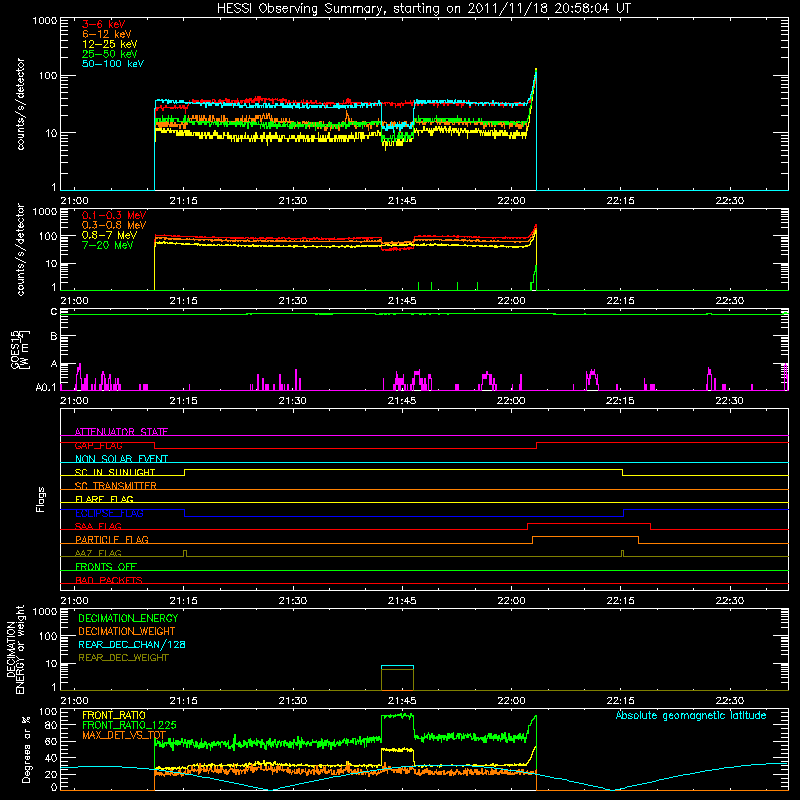The image size is (800, 800).
Task: Click the 0.8-7 MeV legend label
Action: point(110,235)
